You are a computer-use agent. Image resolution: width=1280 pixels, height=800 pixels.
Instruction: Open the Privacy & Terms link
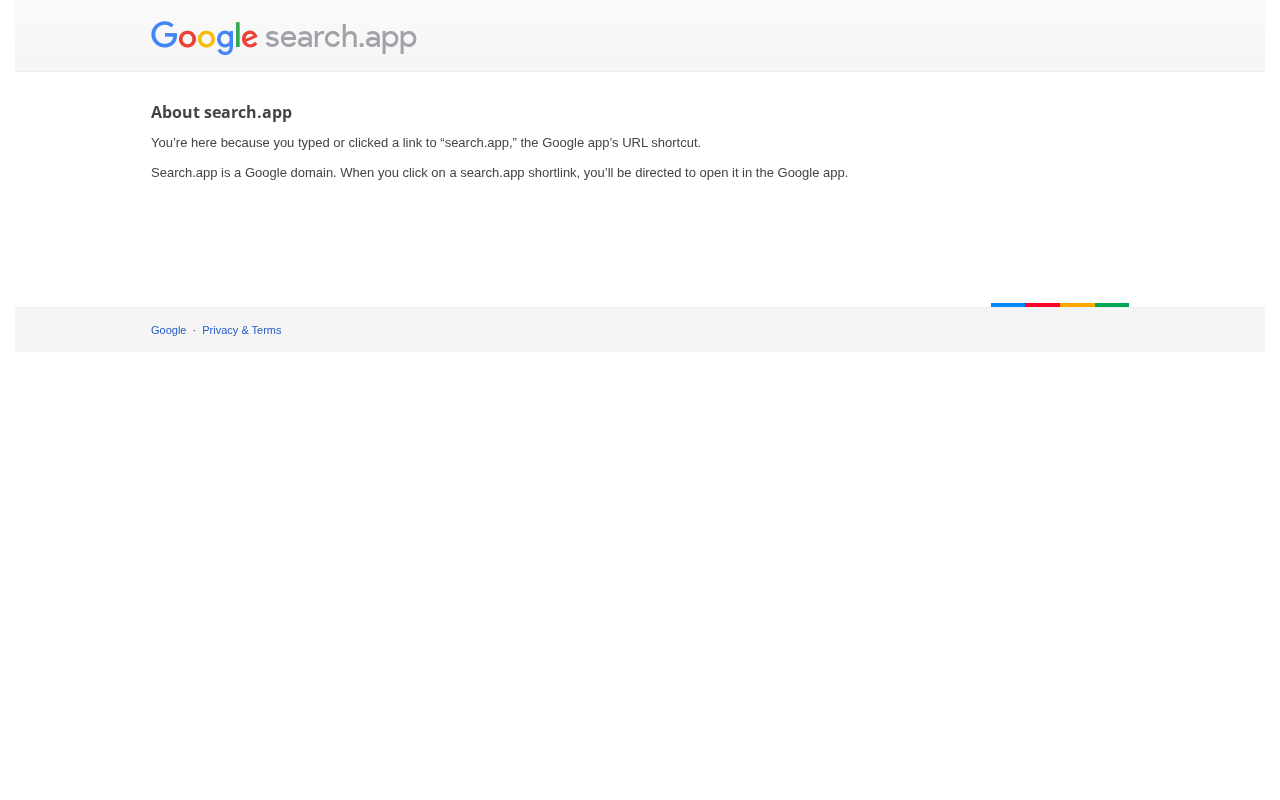[241, 330]
